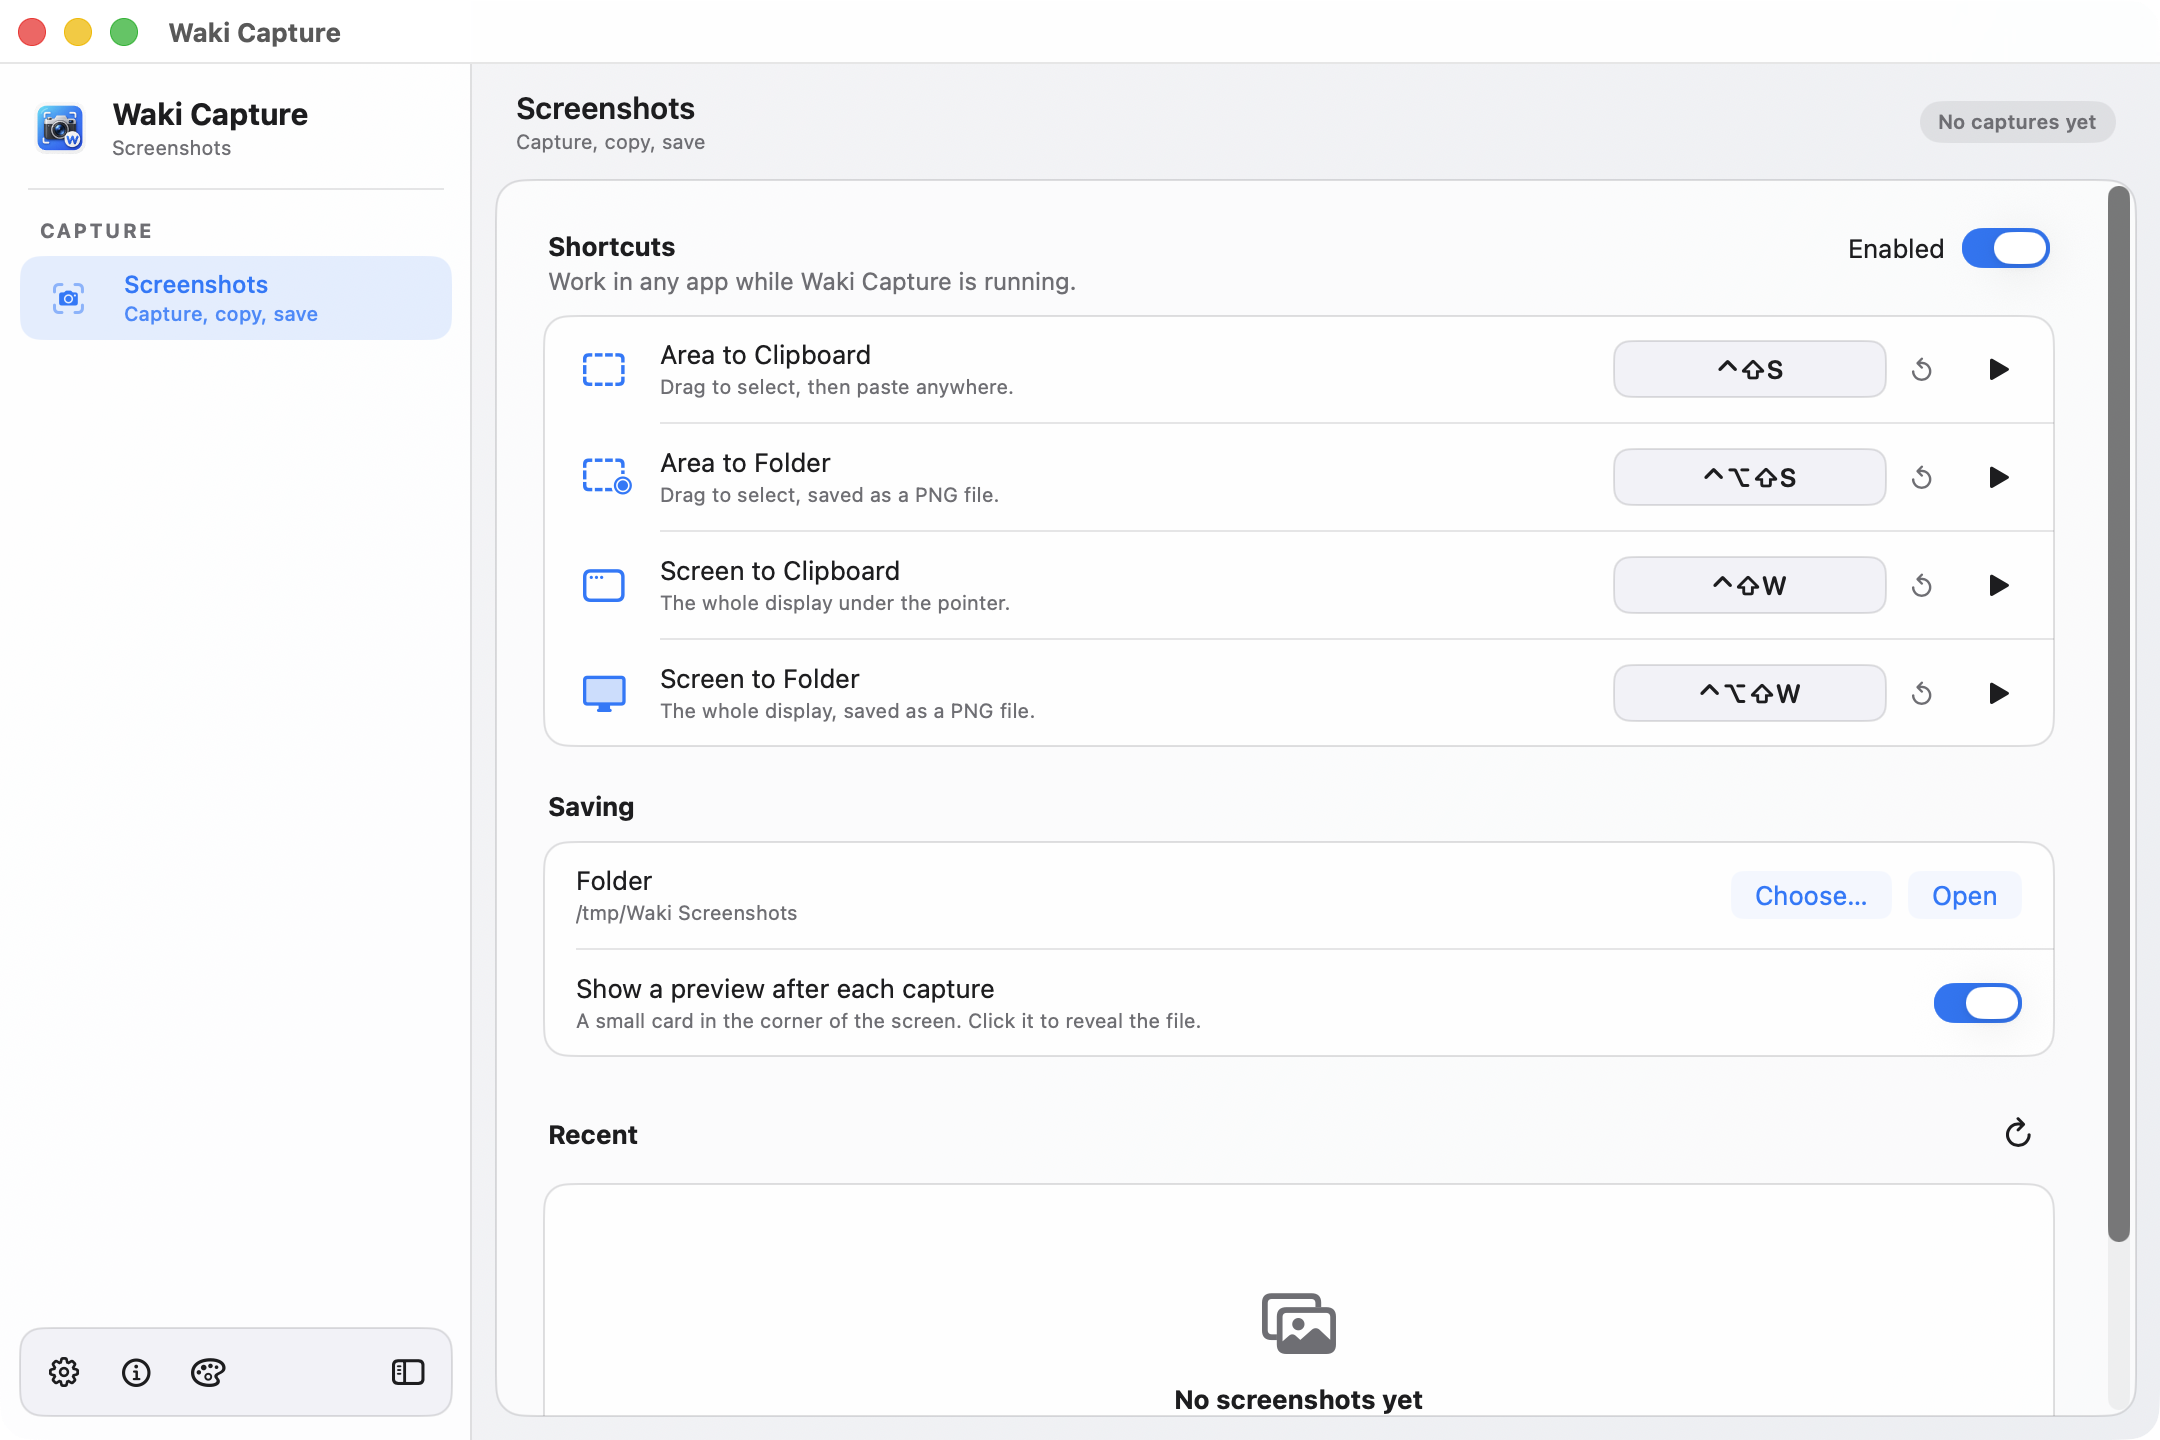Screen dimensions: 2160x1440
Task: Open the settings gear in sidebar footer
Action: coord(64,1372)
